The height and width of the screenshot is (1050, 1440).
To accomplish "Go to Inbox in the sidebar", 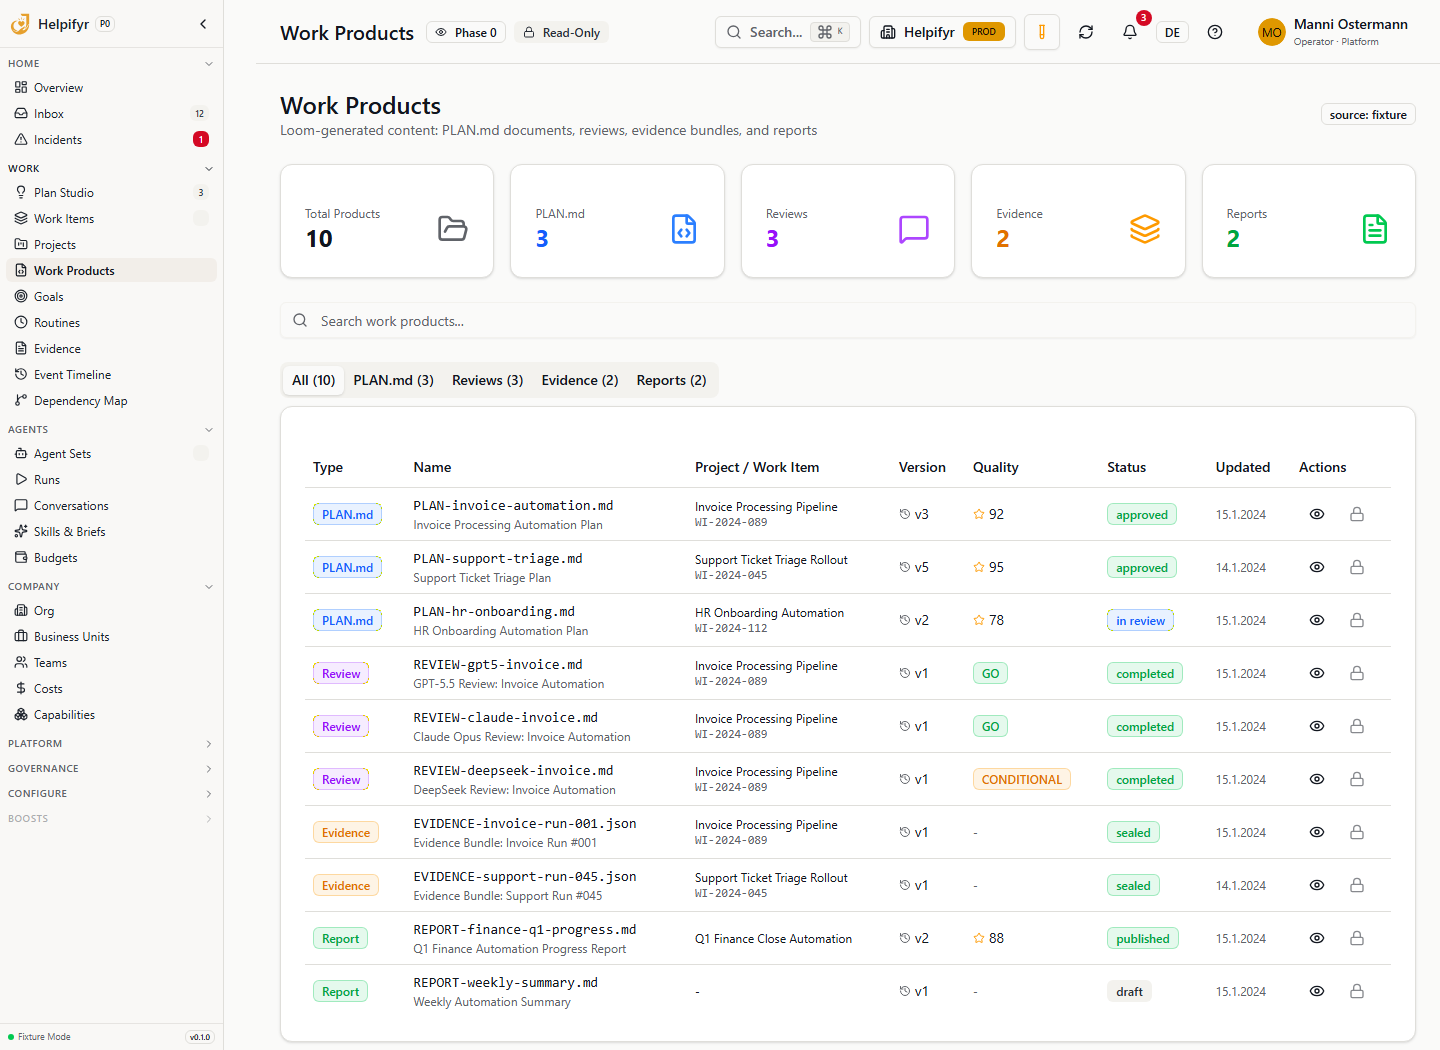I will 111,114.
